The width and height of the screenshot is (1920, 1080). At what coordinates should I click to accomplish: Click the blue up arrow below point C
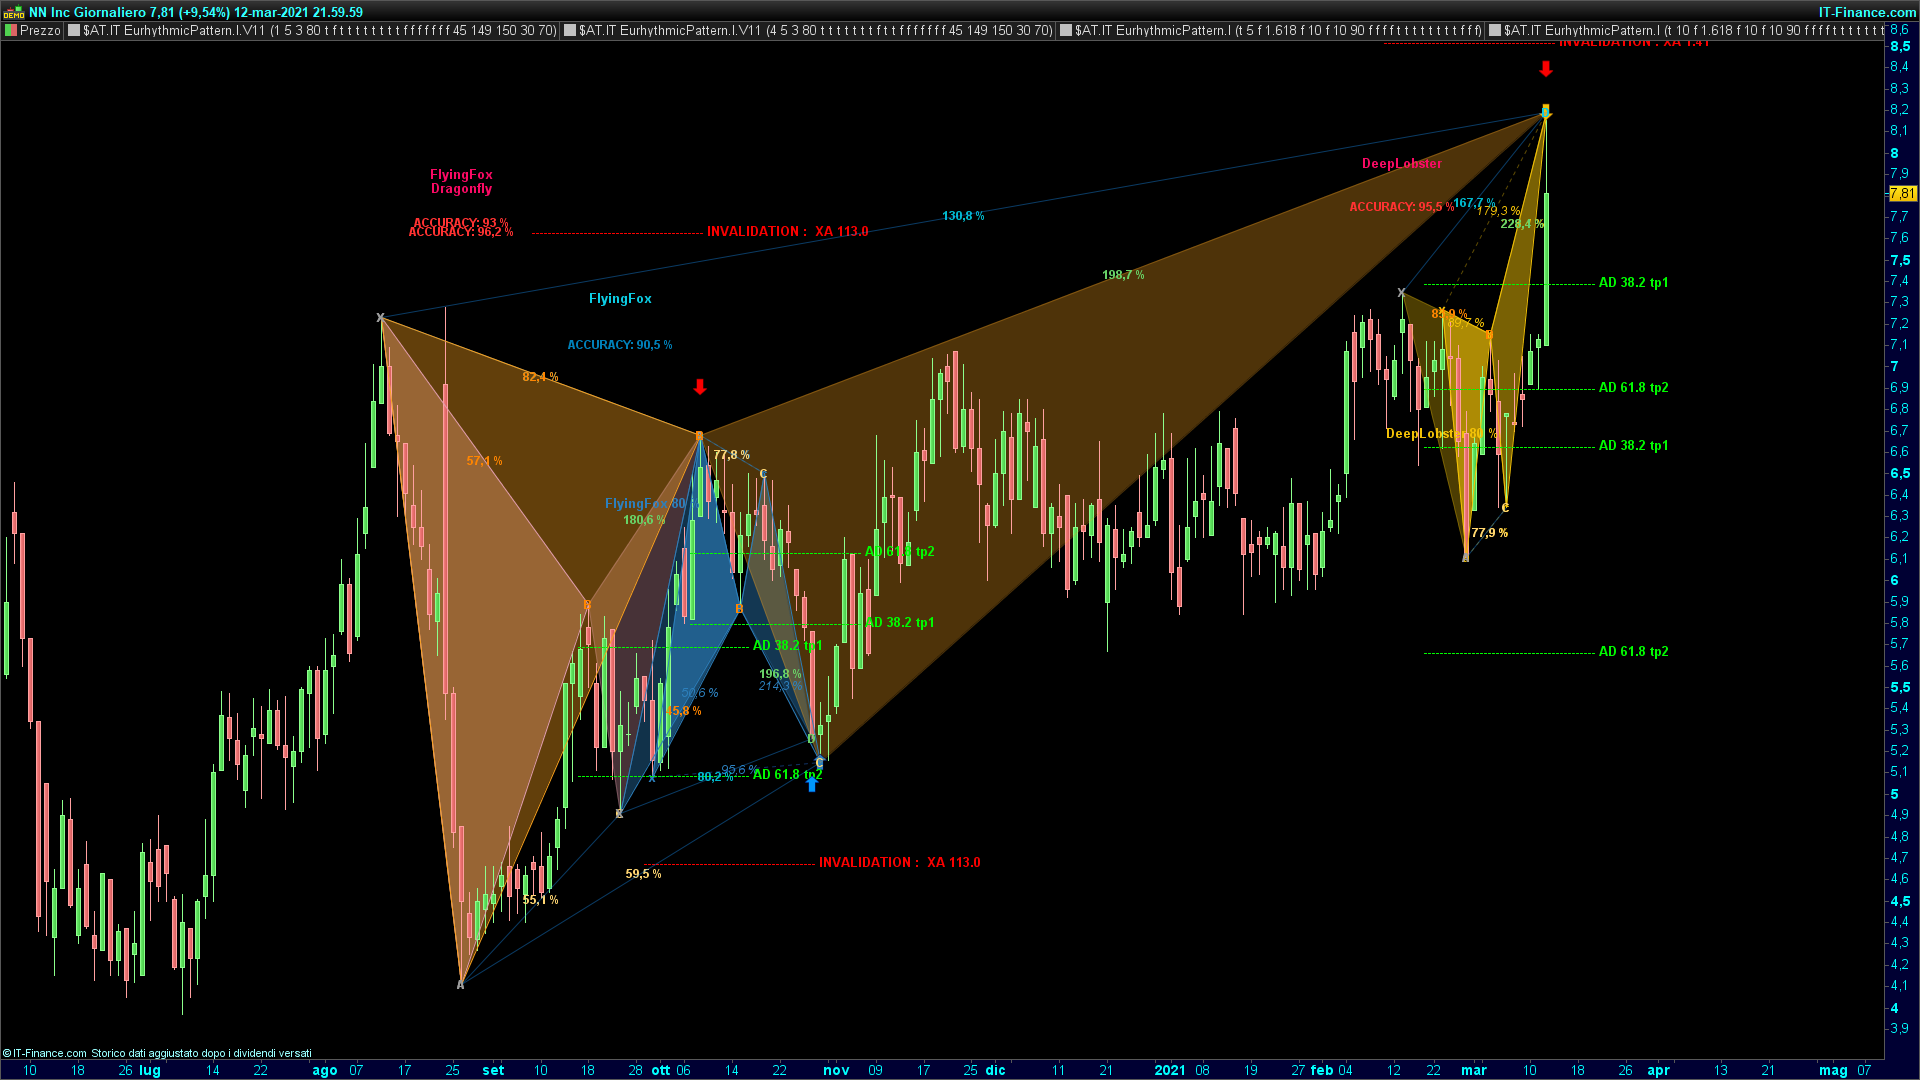(812, 785)
